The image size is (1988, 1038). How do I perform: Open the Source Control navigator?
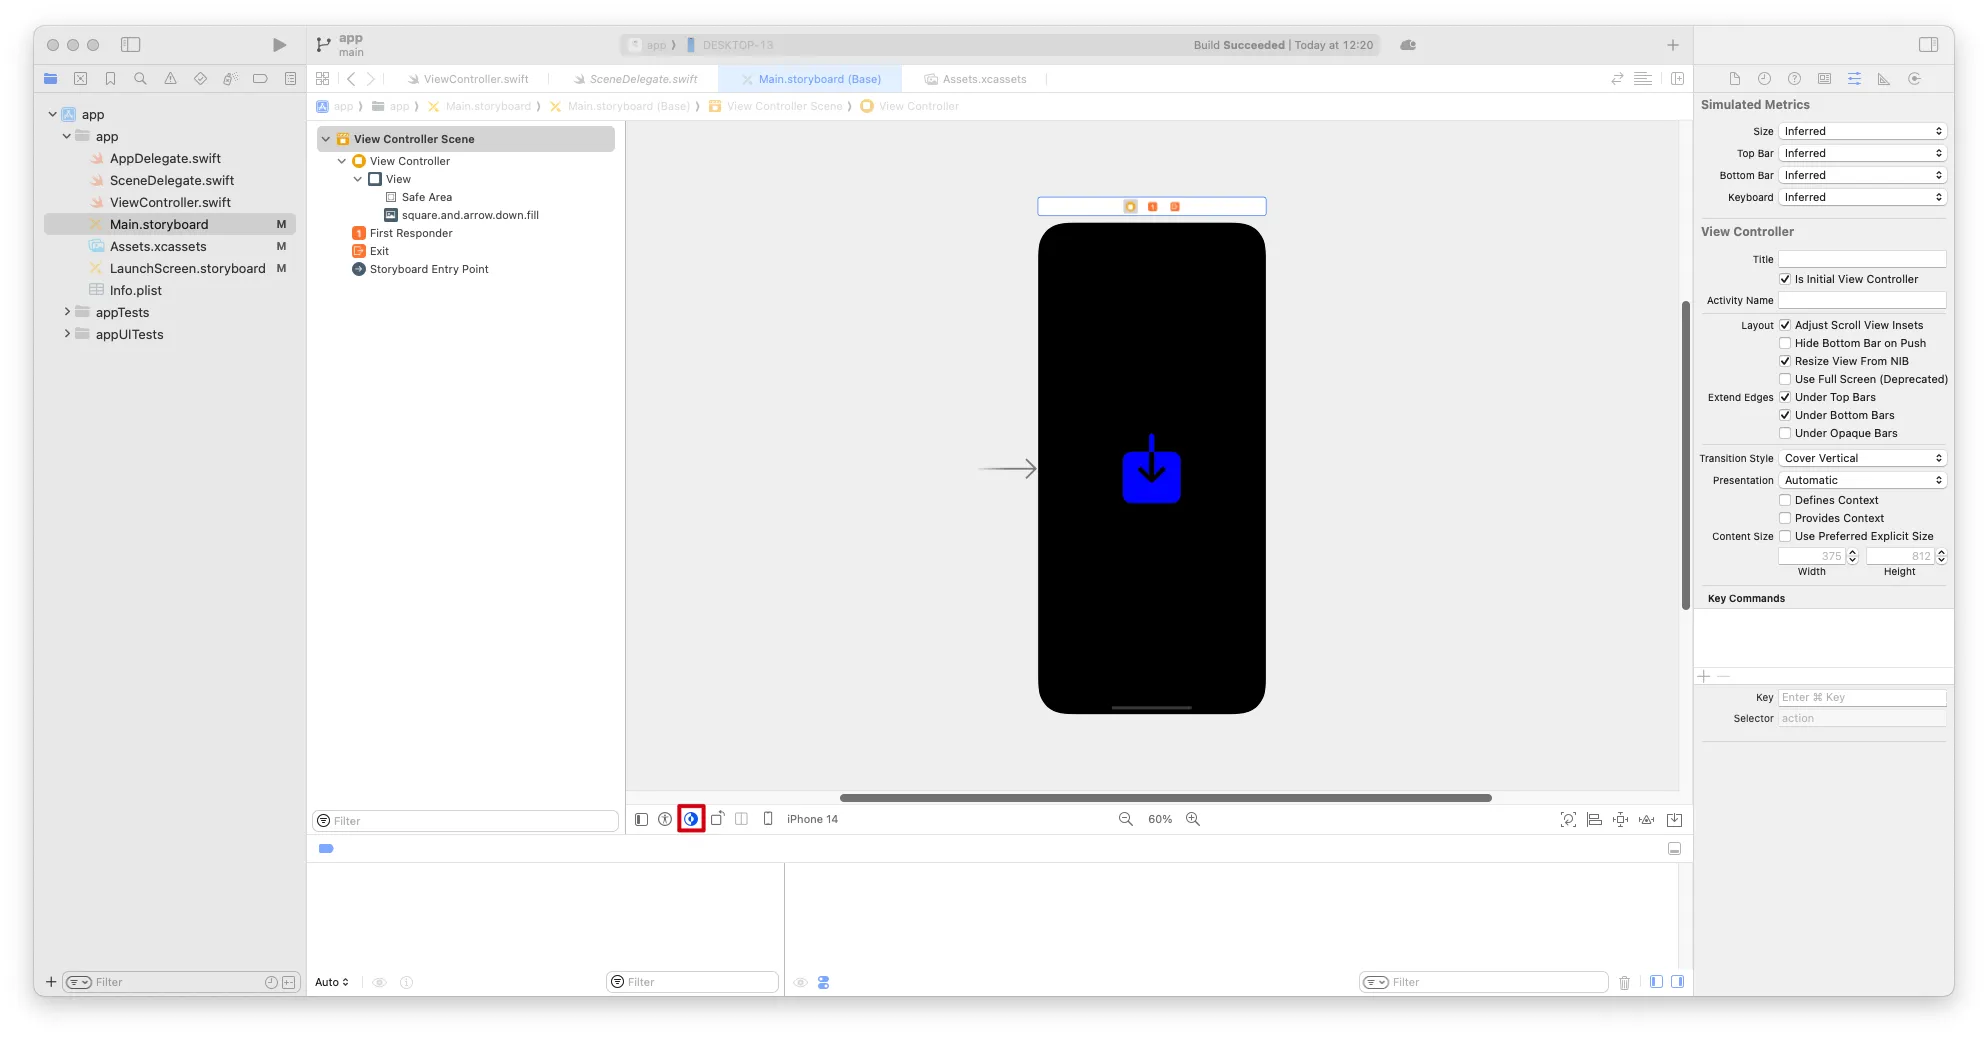tap(81, 79)
